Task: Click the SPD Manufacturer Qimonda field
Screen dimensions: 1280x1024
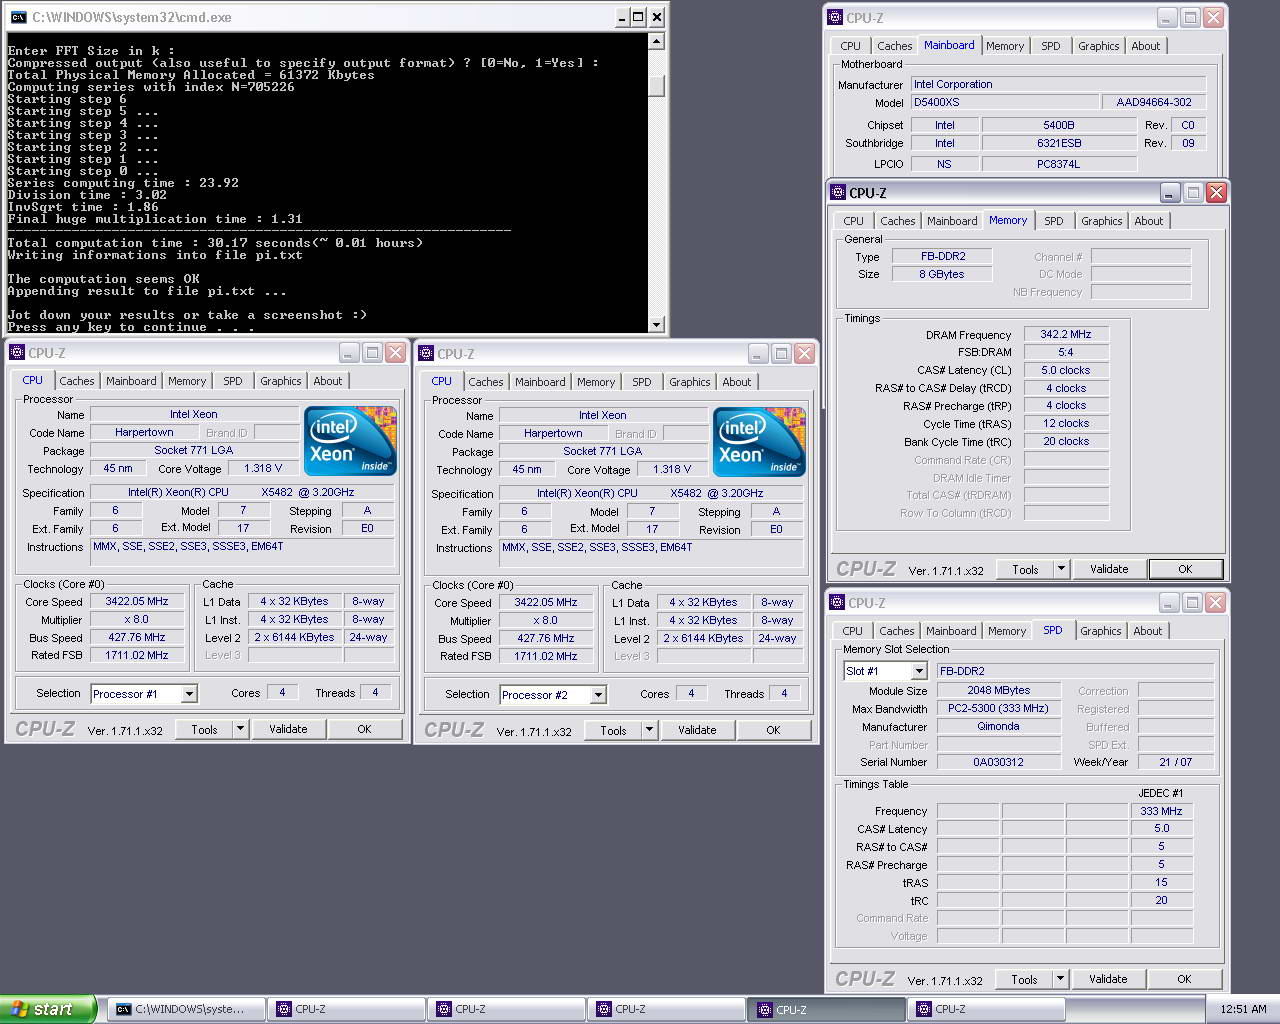Action: click(x=999, y=726)
